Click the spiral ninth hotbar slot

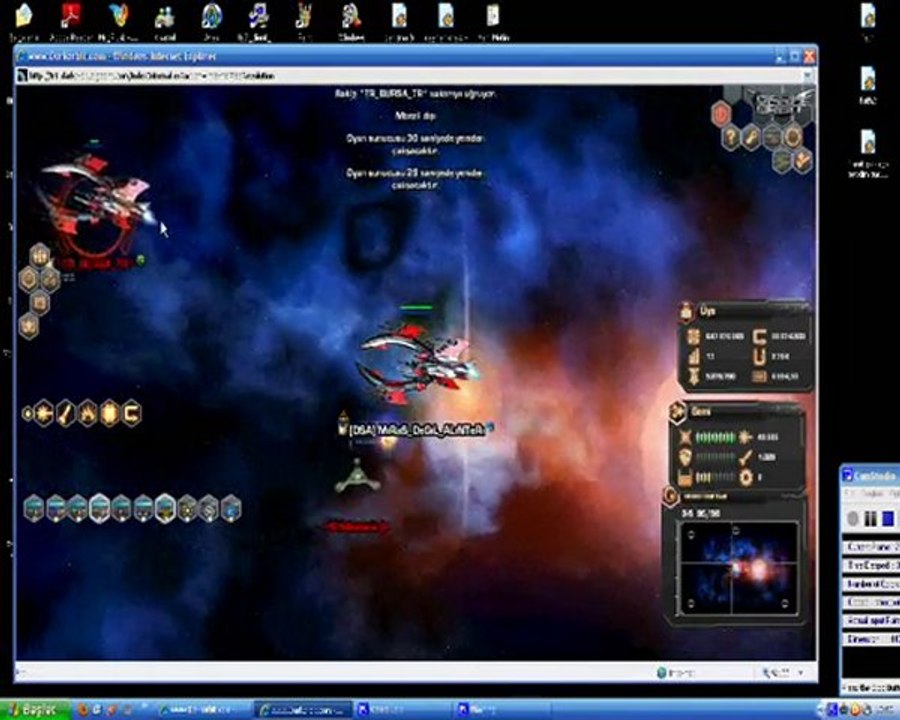click(x=208, y=508)
